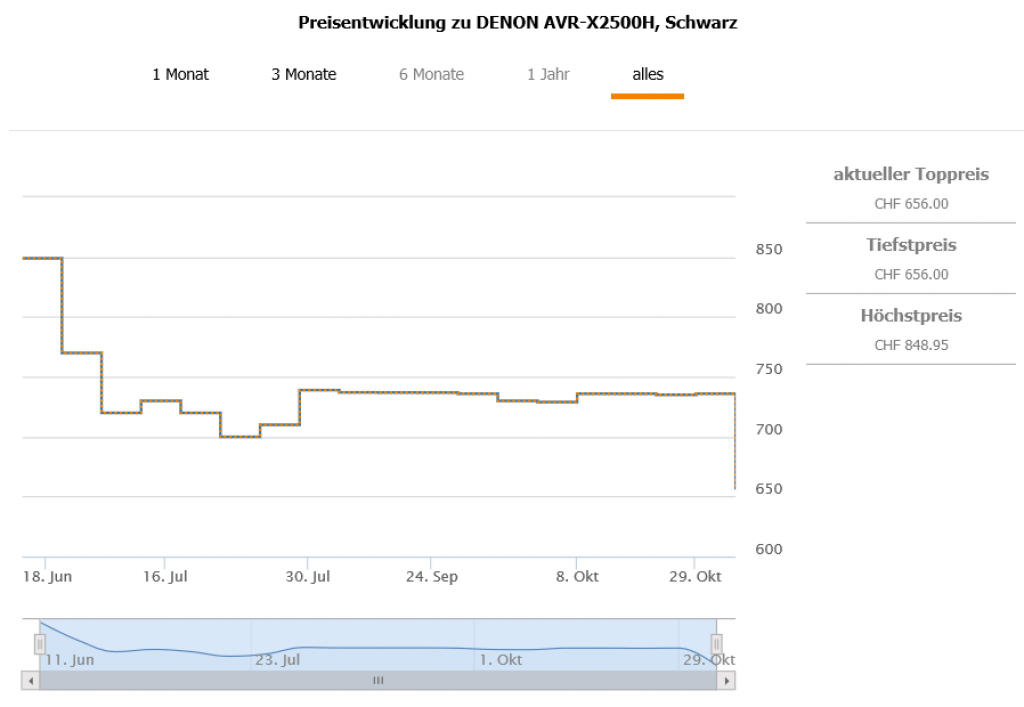Click the Höchstpreis heading
1024x707 pixels.
[911, 315]
